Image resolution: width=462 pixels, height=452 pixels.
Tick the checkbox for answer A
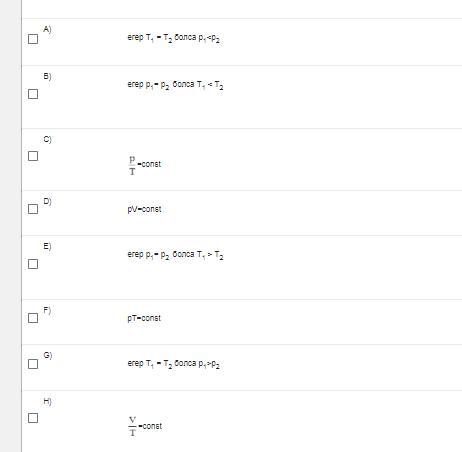(33, 39)
